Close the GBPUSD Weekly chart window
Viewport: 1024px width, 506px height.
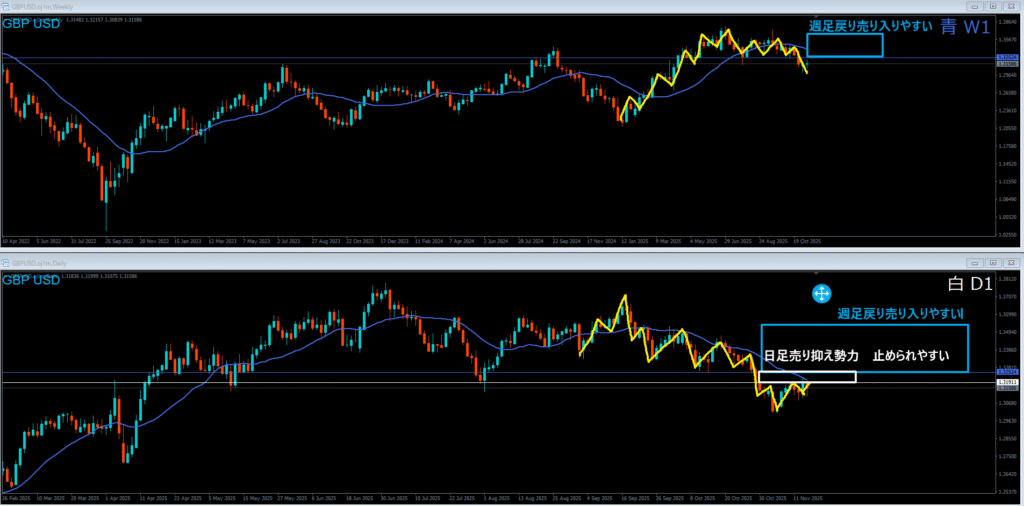[1010, 7]
